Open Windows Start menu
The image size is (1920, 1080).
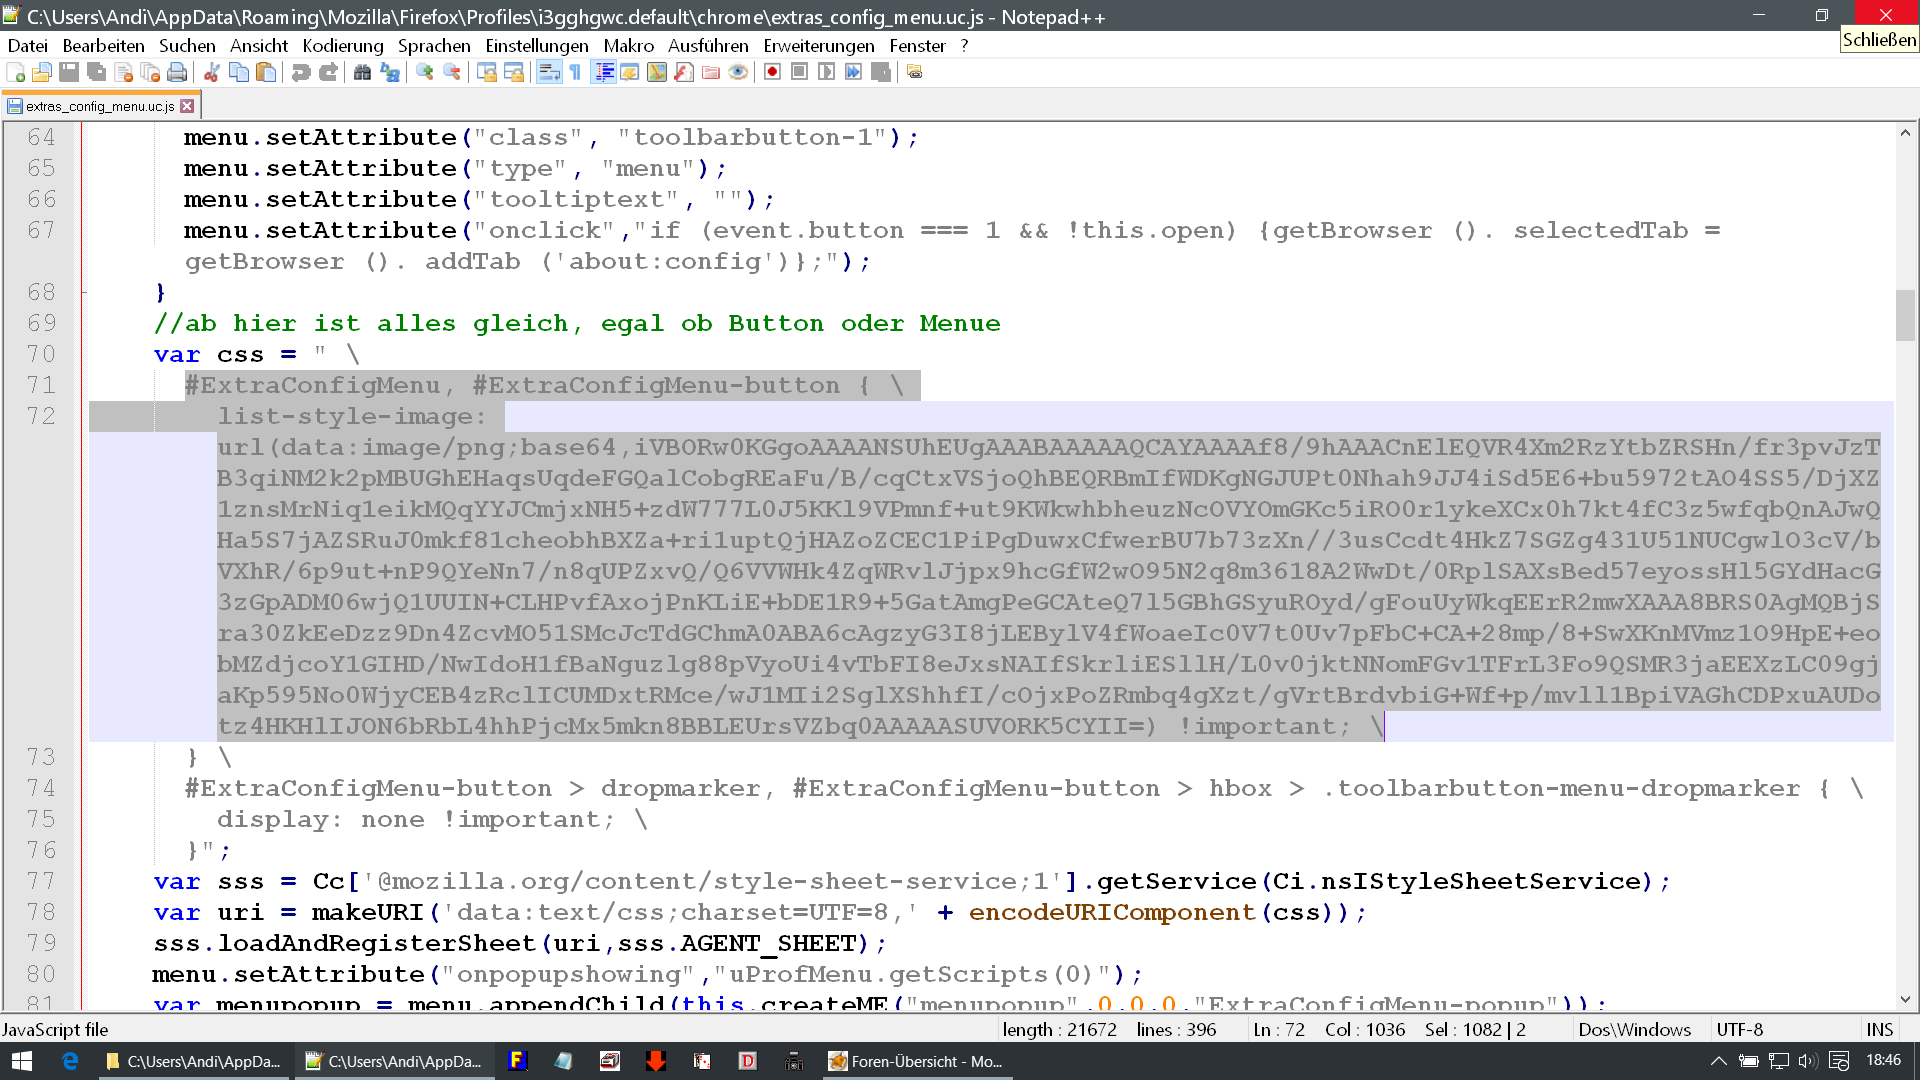click(22, 1061)
